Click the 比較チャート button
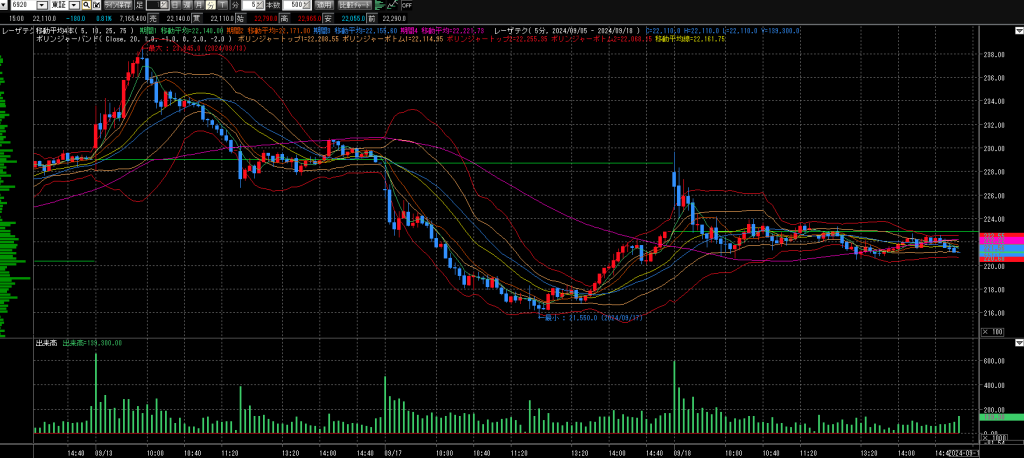Image resolution: width=1024 pixels, height=458 pixels. click(x=355, y=5)
